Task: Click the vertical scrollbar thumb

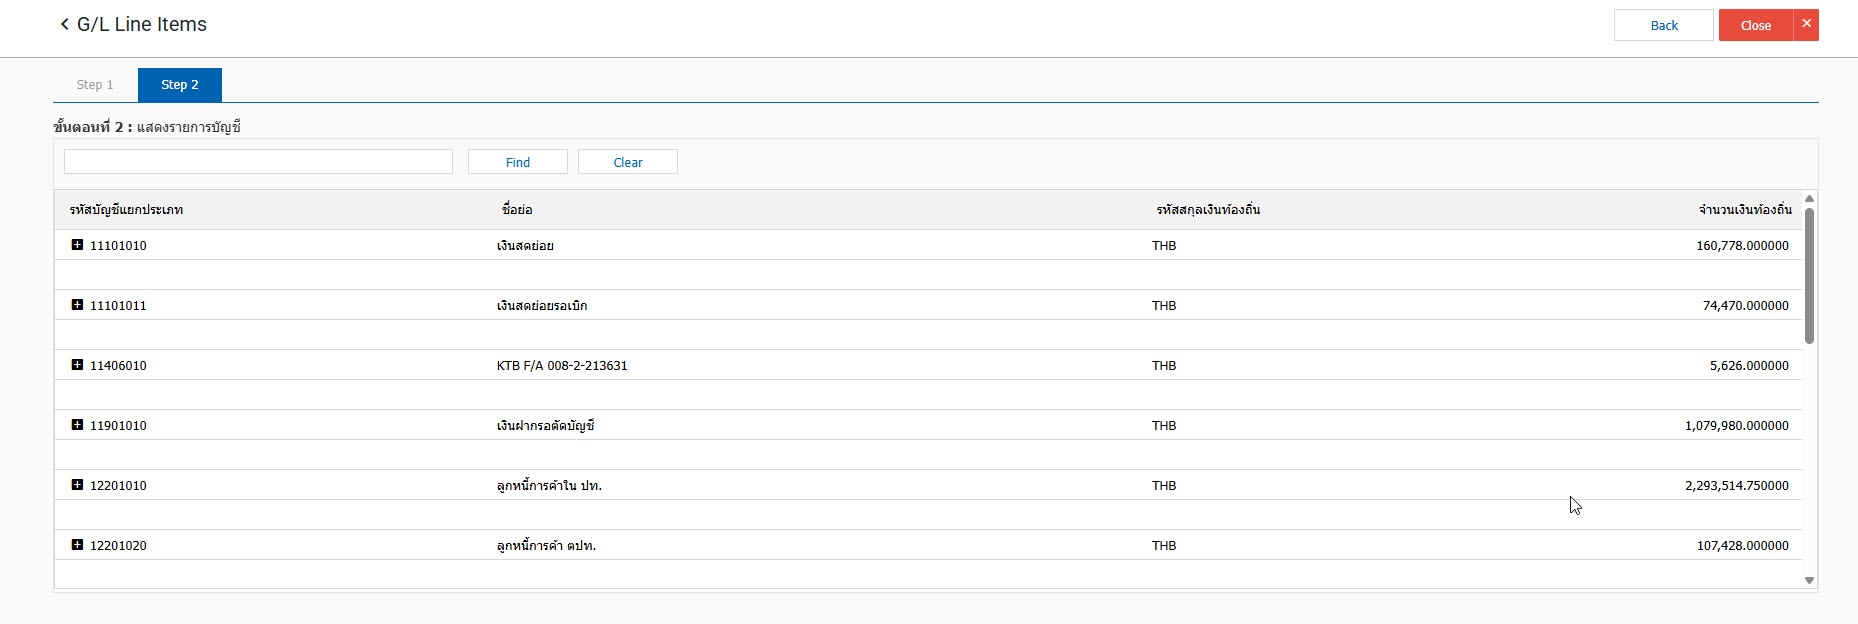Action: [1809, 275]
